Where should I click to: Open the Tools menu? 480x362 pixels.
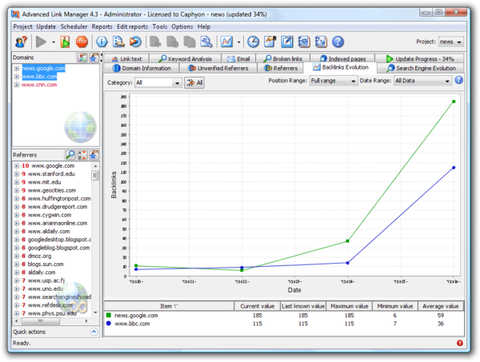160,27
